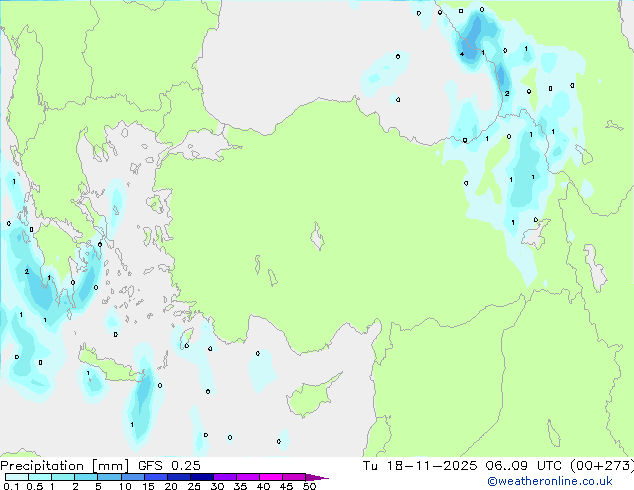Click the 0.1–0.5 mm legend swatch
The height and width of the screenshot is (490, 634).
[17, 477]
